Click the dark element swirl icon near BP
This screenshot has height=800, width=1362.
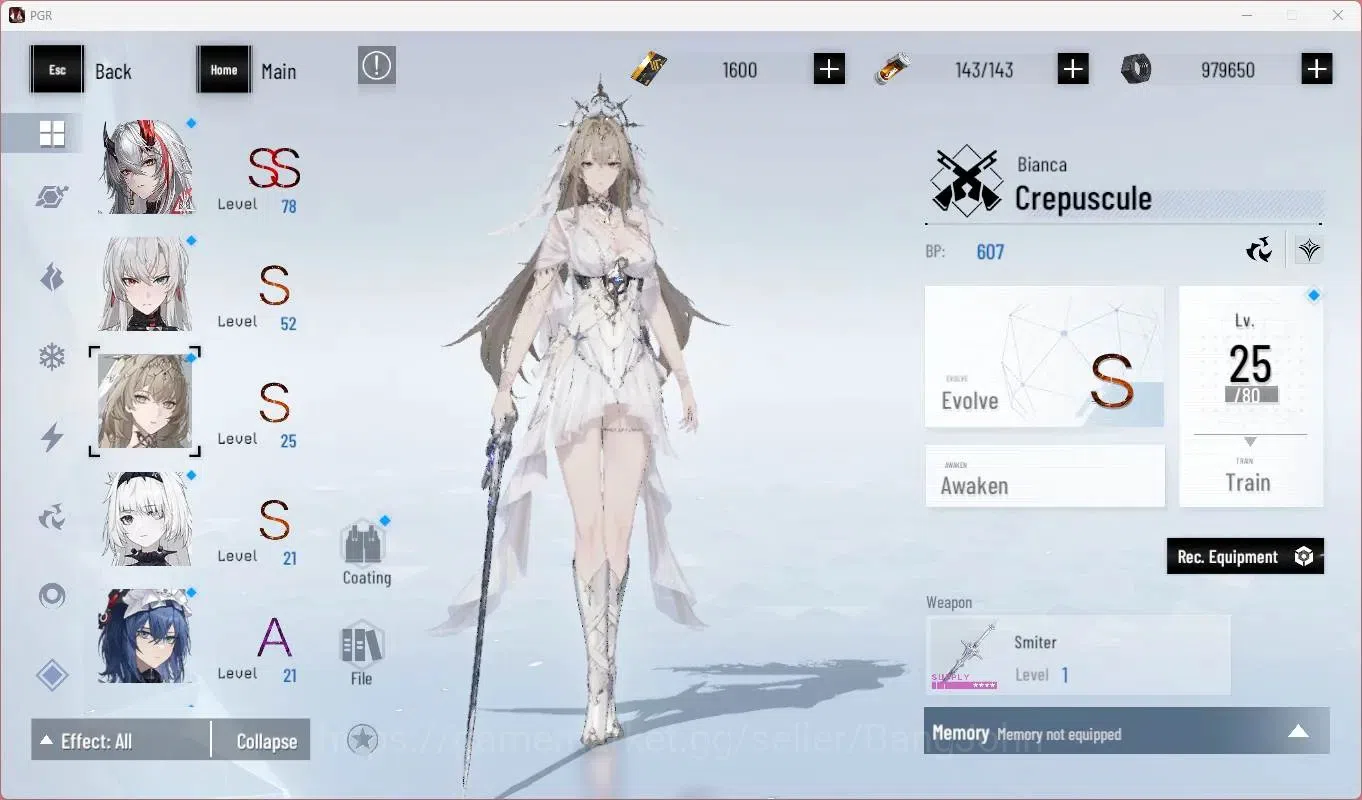(1259, 249)
